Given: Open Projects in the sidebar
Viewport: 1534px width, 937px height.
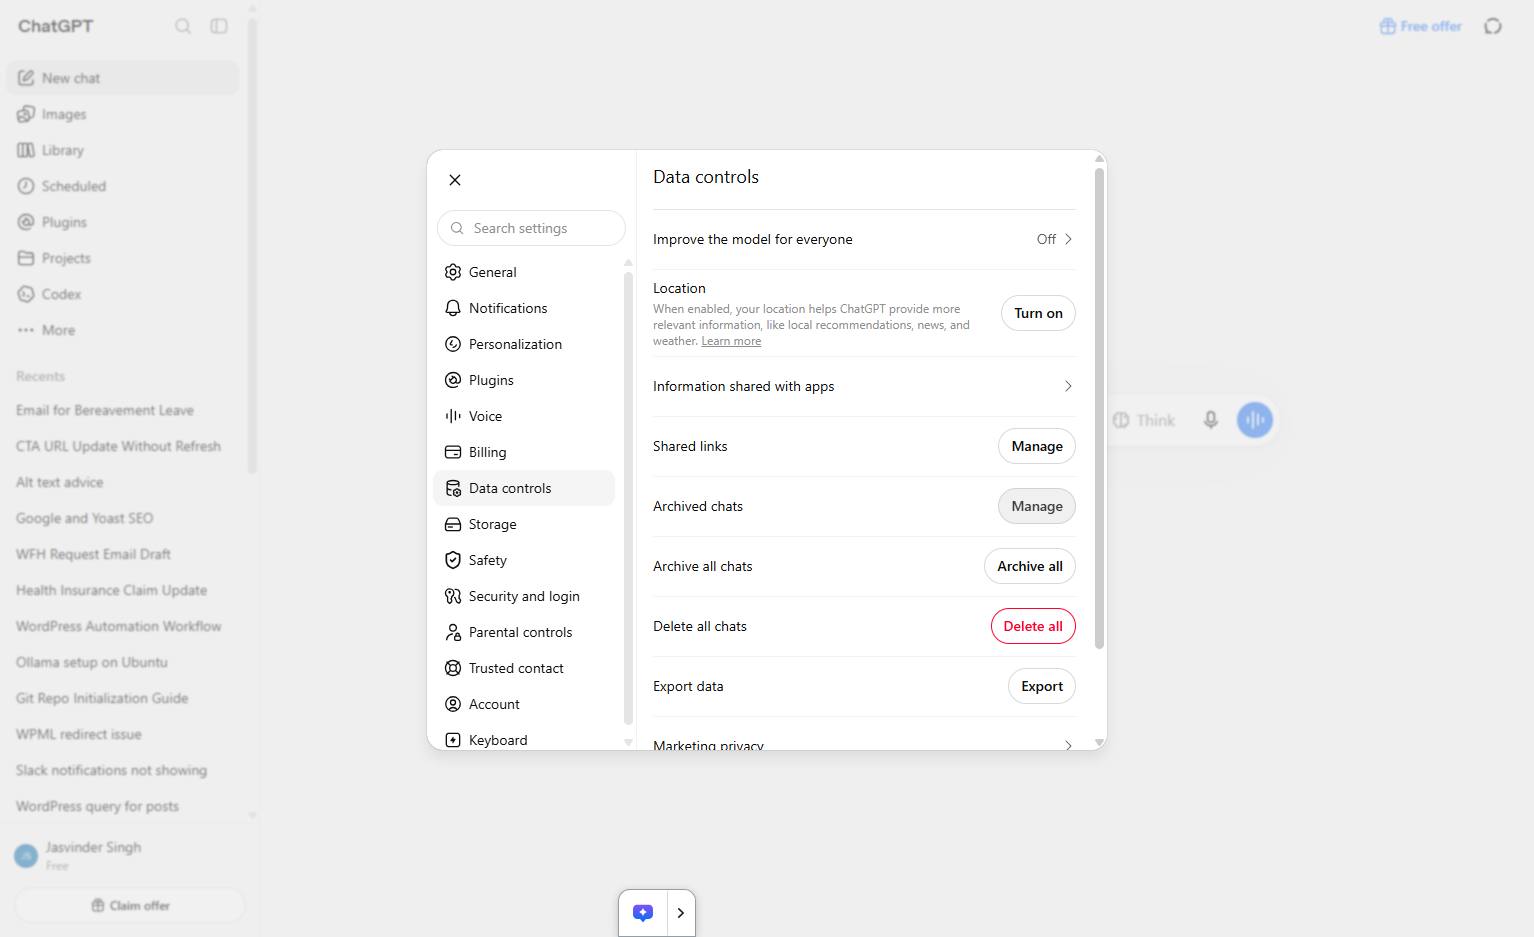Looking at the screenshot, I should click(x=123, y=258).
